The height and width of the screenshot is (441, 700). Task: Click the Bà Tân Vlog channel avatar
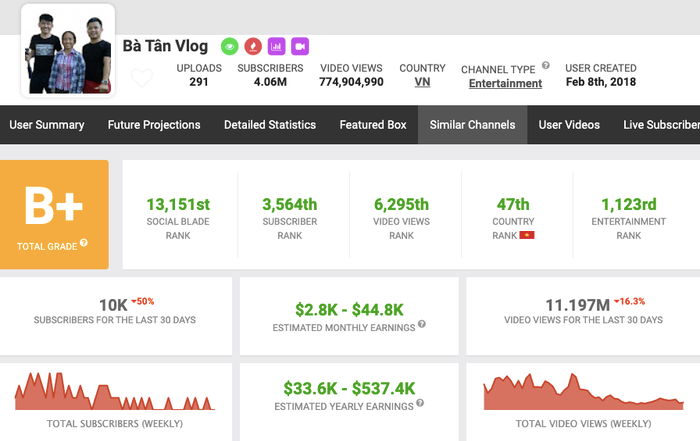(68, 51)
